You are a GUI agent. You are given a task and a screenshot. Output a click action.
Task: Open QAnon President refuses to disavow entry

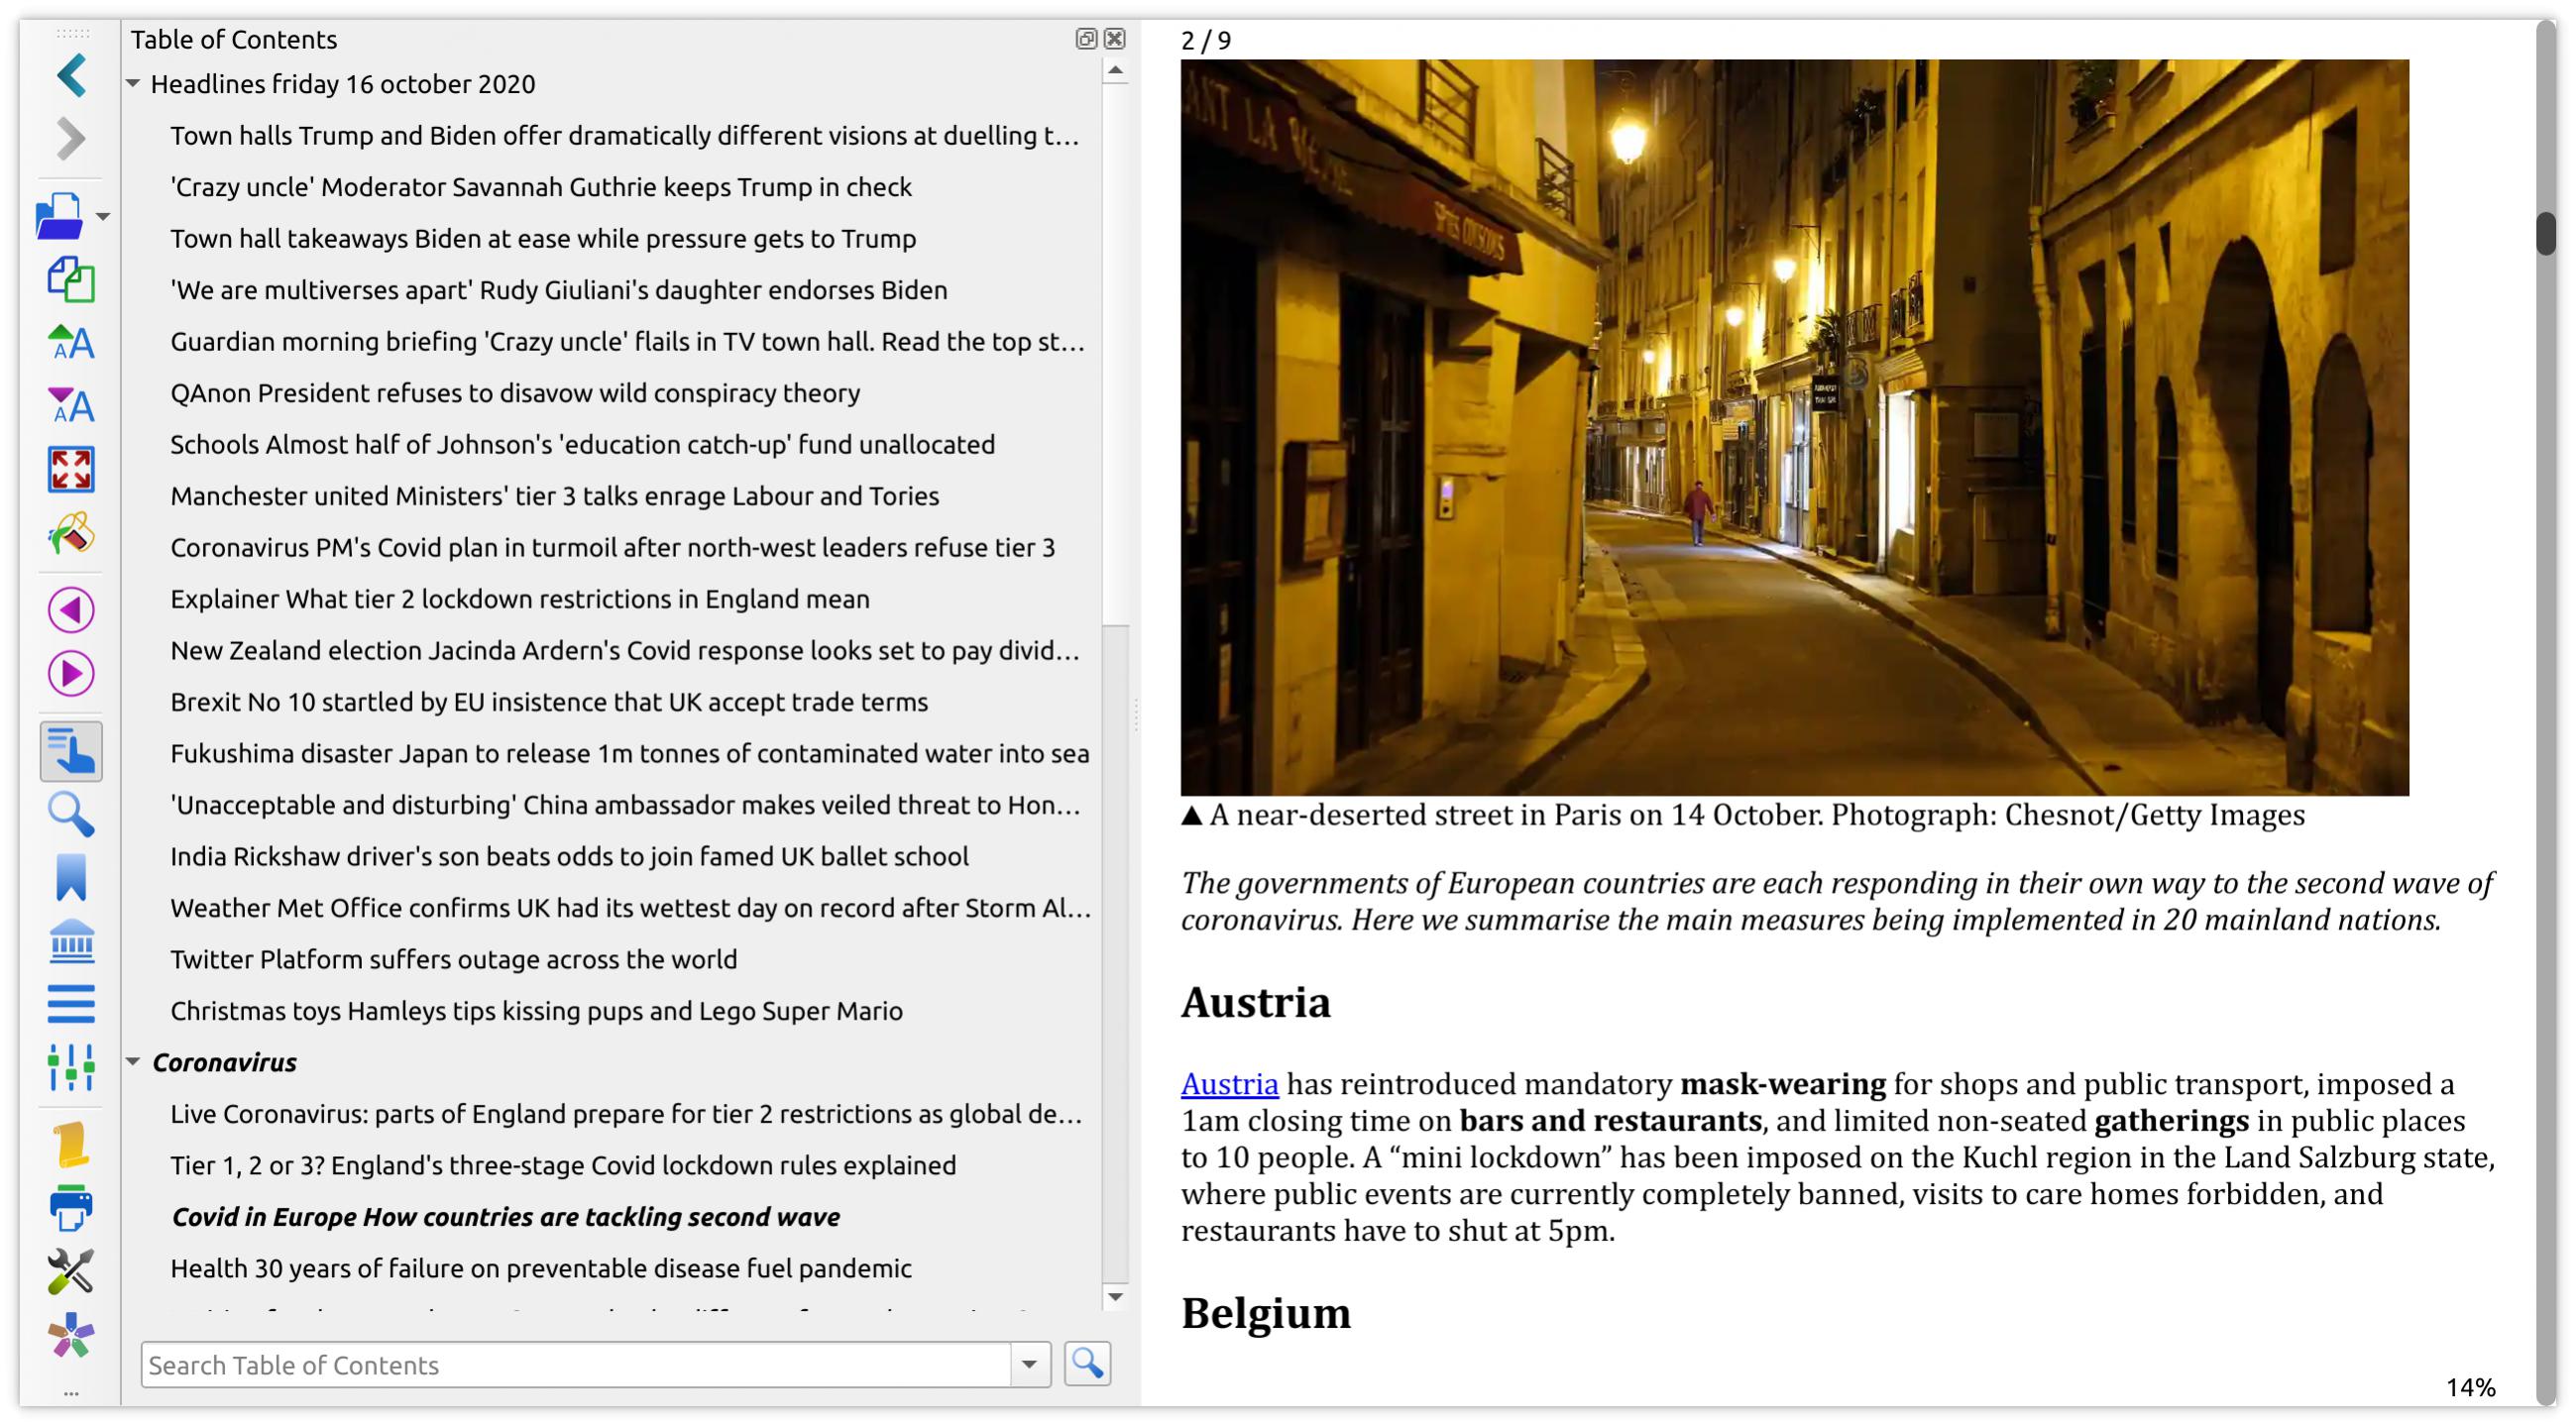515,393
